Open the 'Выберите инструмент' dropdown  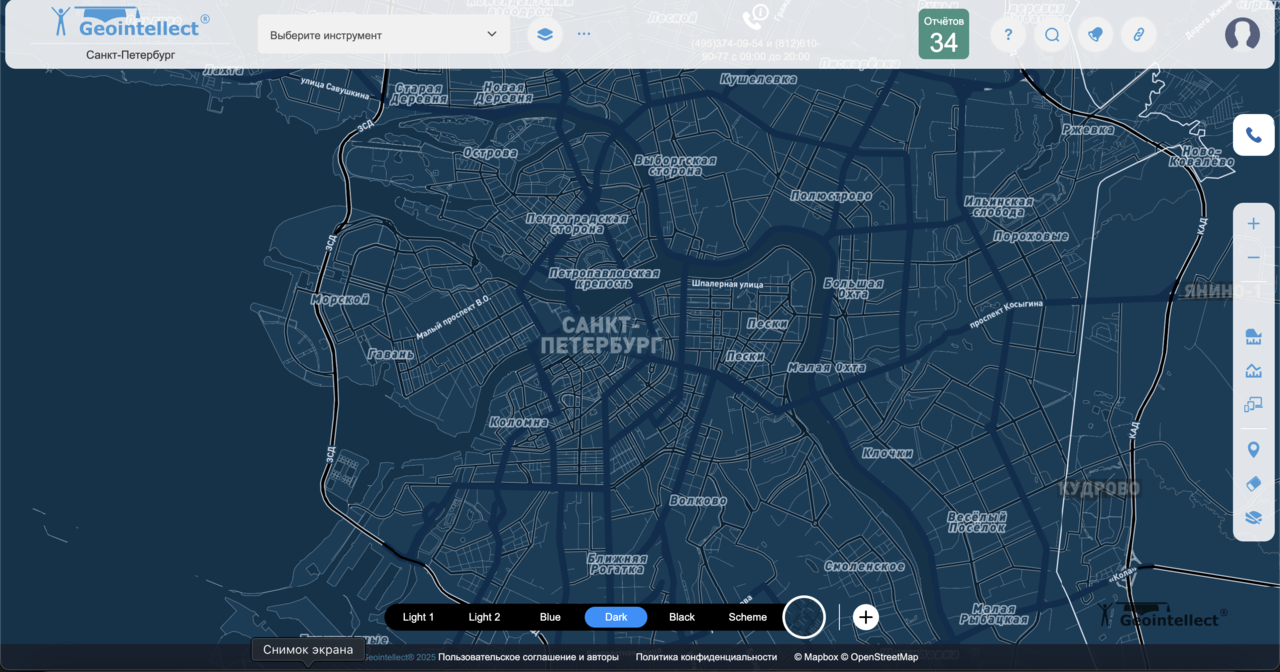point(384,35)
